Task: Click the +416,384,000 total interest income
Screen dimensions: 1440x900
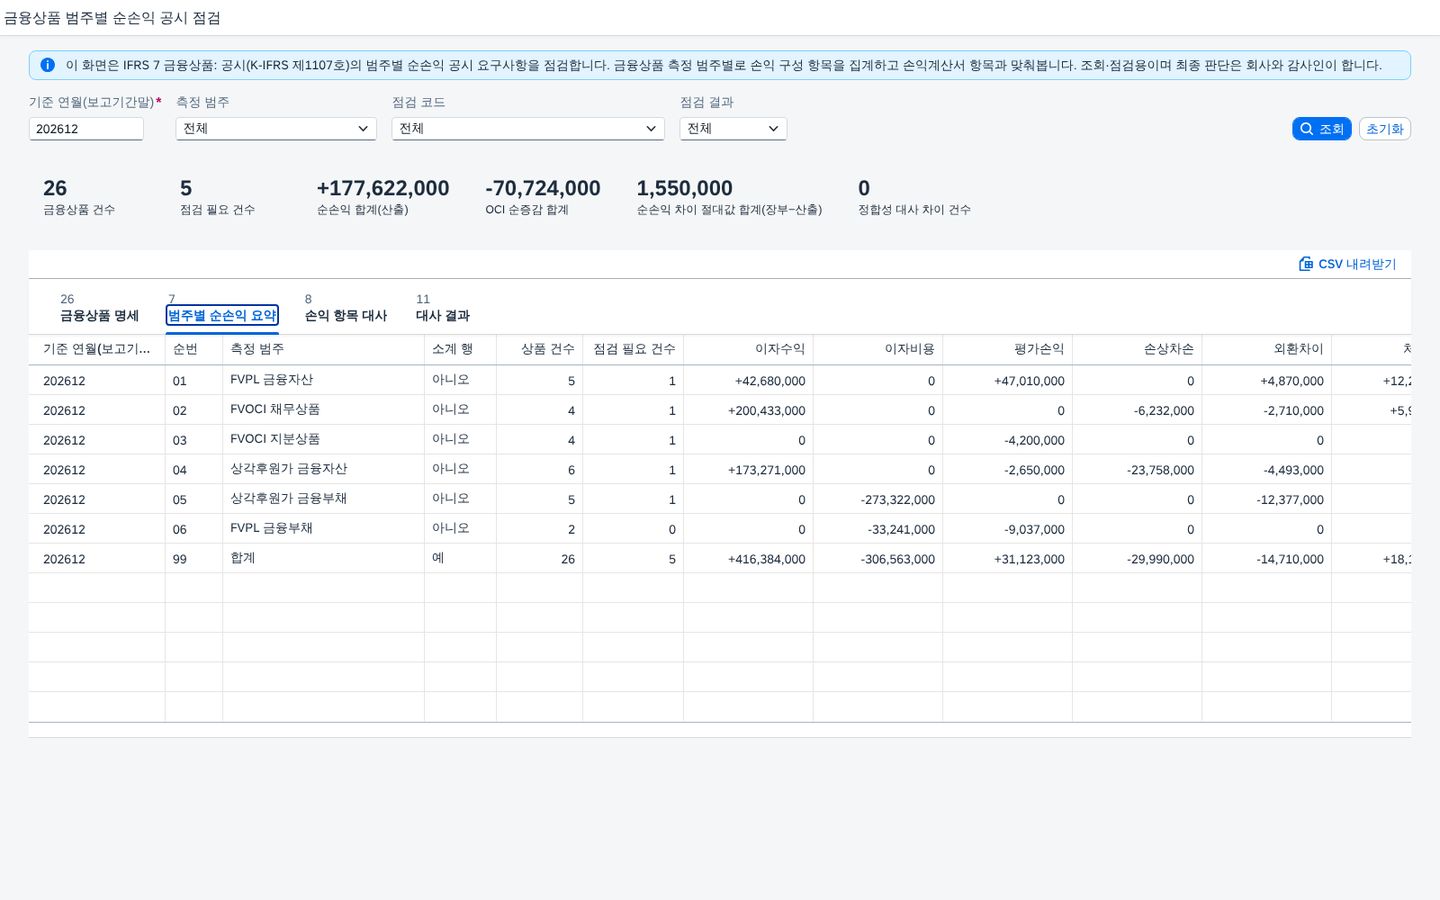Action: click(767, 560)
